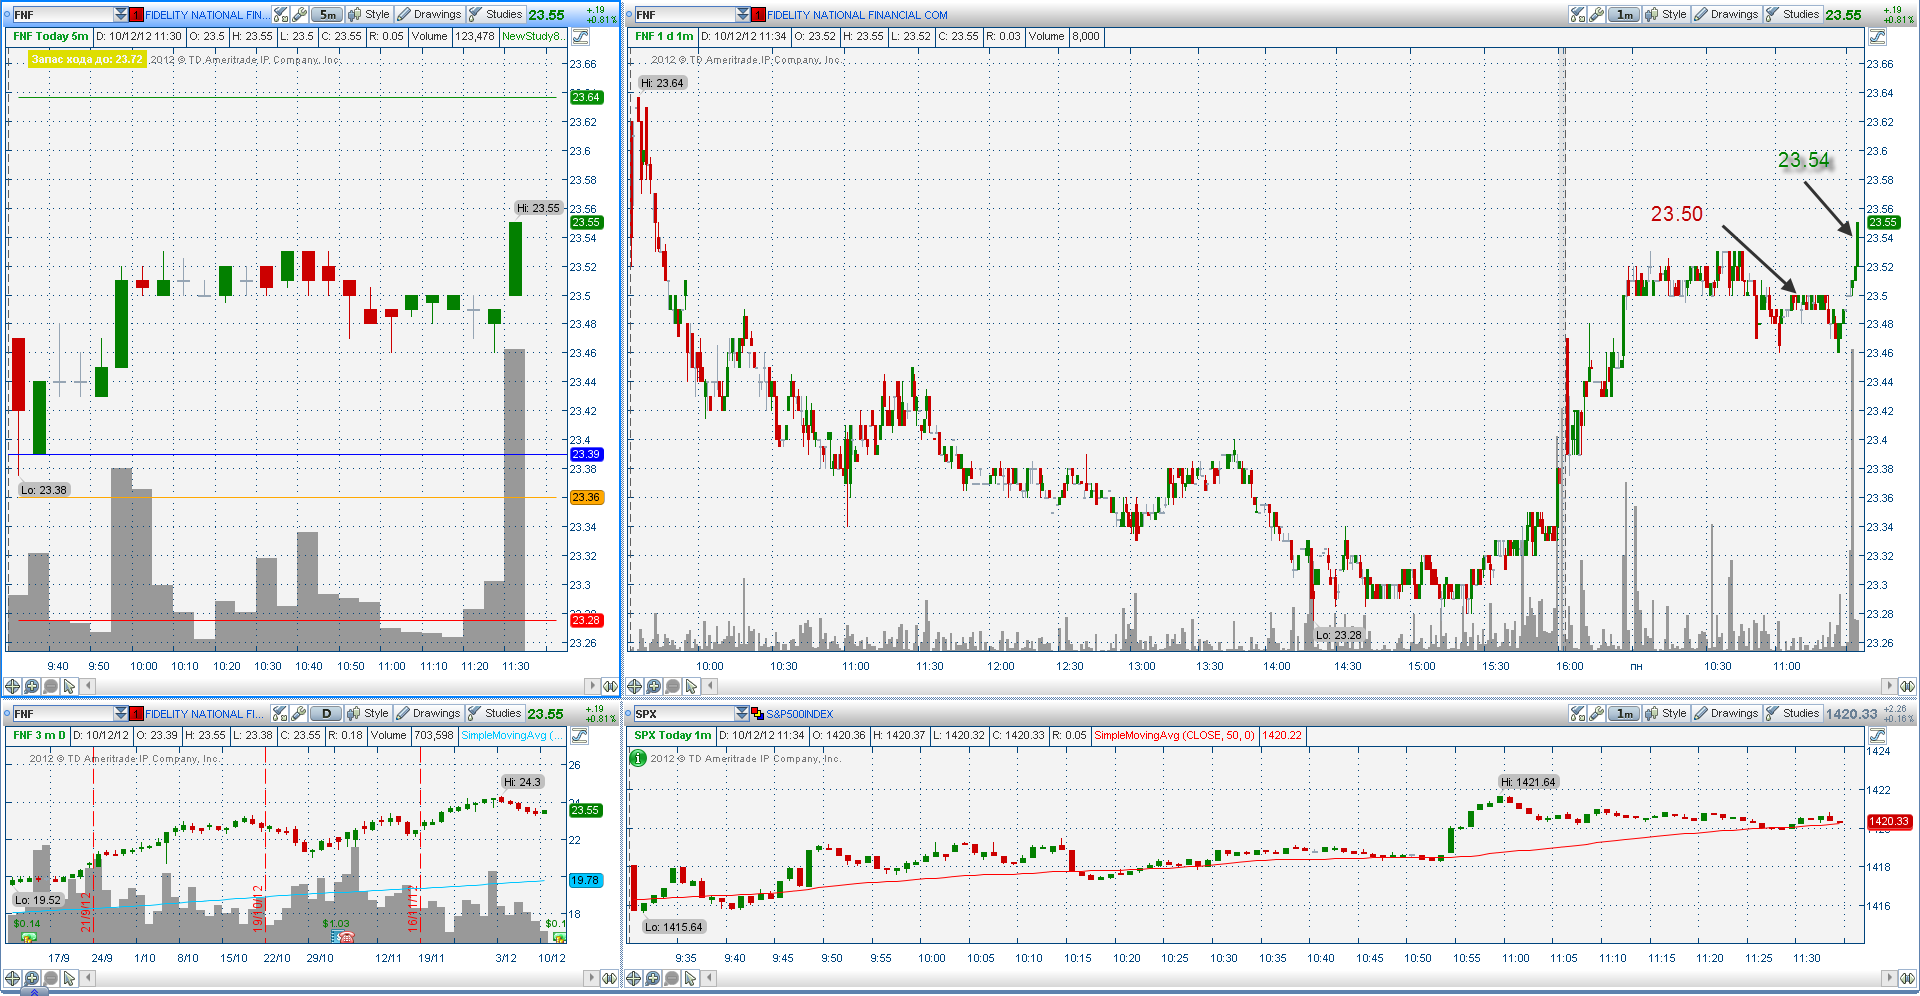Click scroll-left arrow under SPX chart
1920x996 pixels.
click(711, 978)
